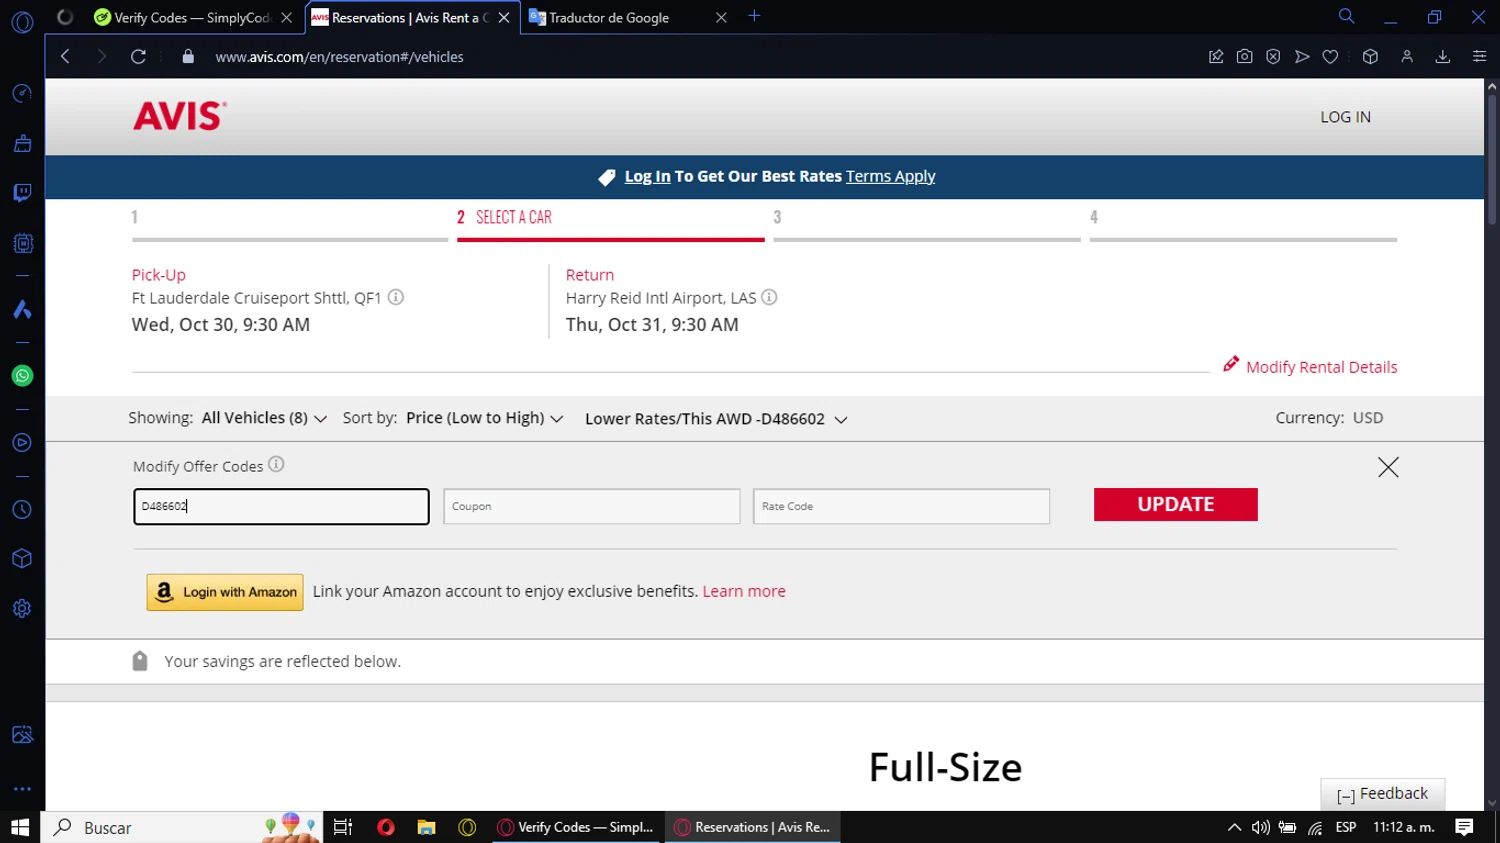Click the address bar URL
Viewport: 1500px width, 843px height.
(x=339, y=57)
